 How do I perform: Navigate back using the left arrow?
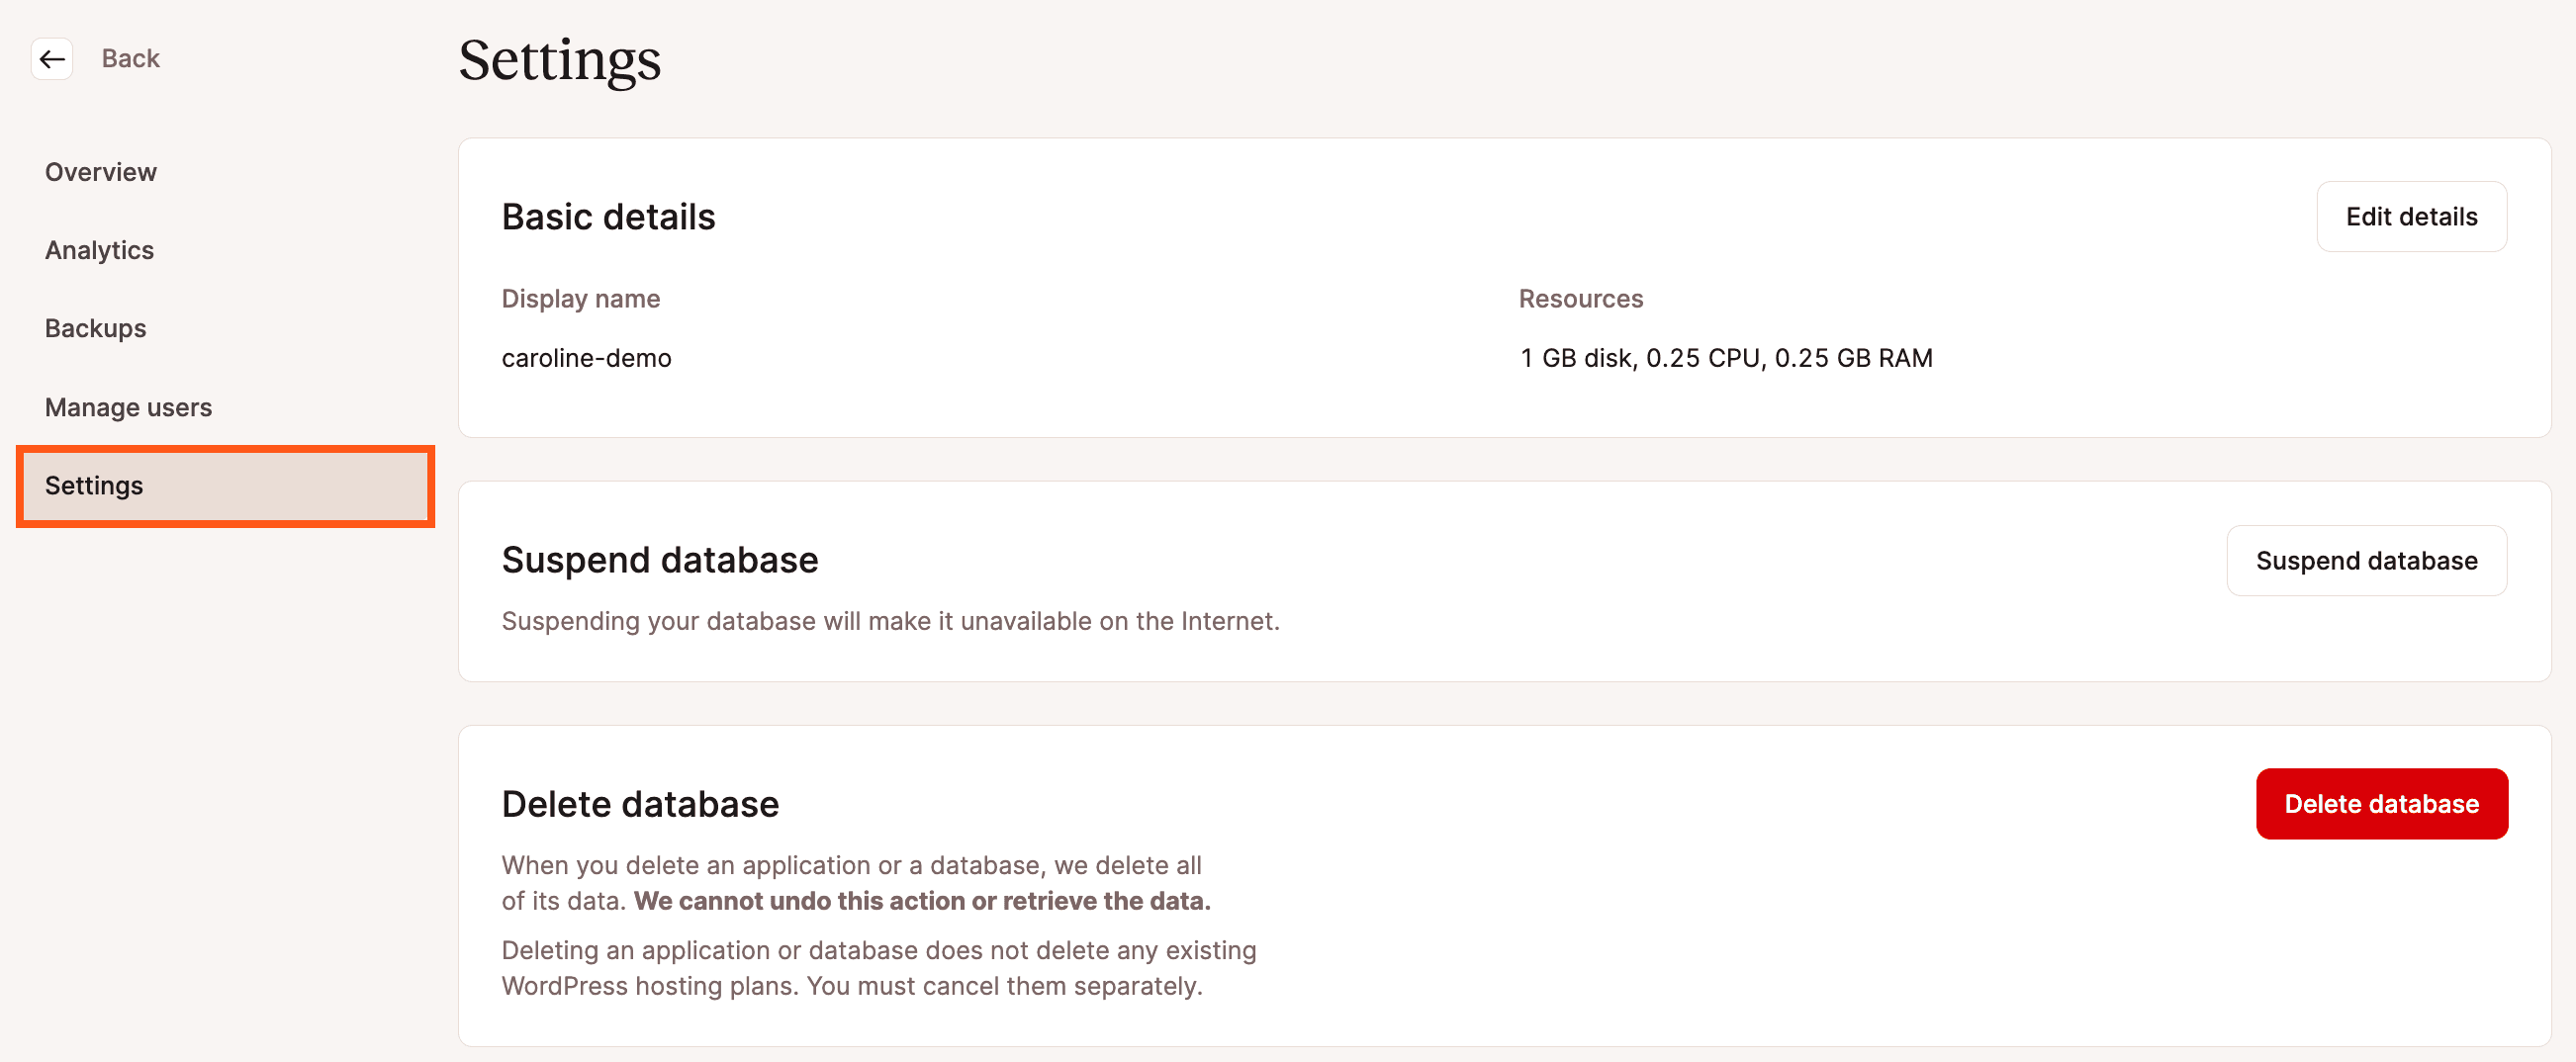(x=51, y=59)
